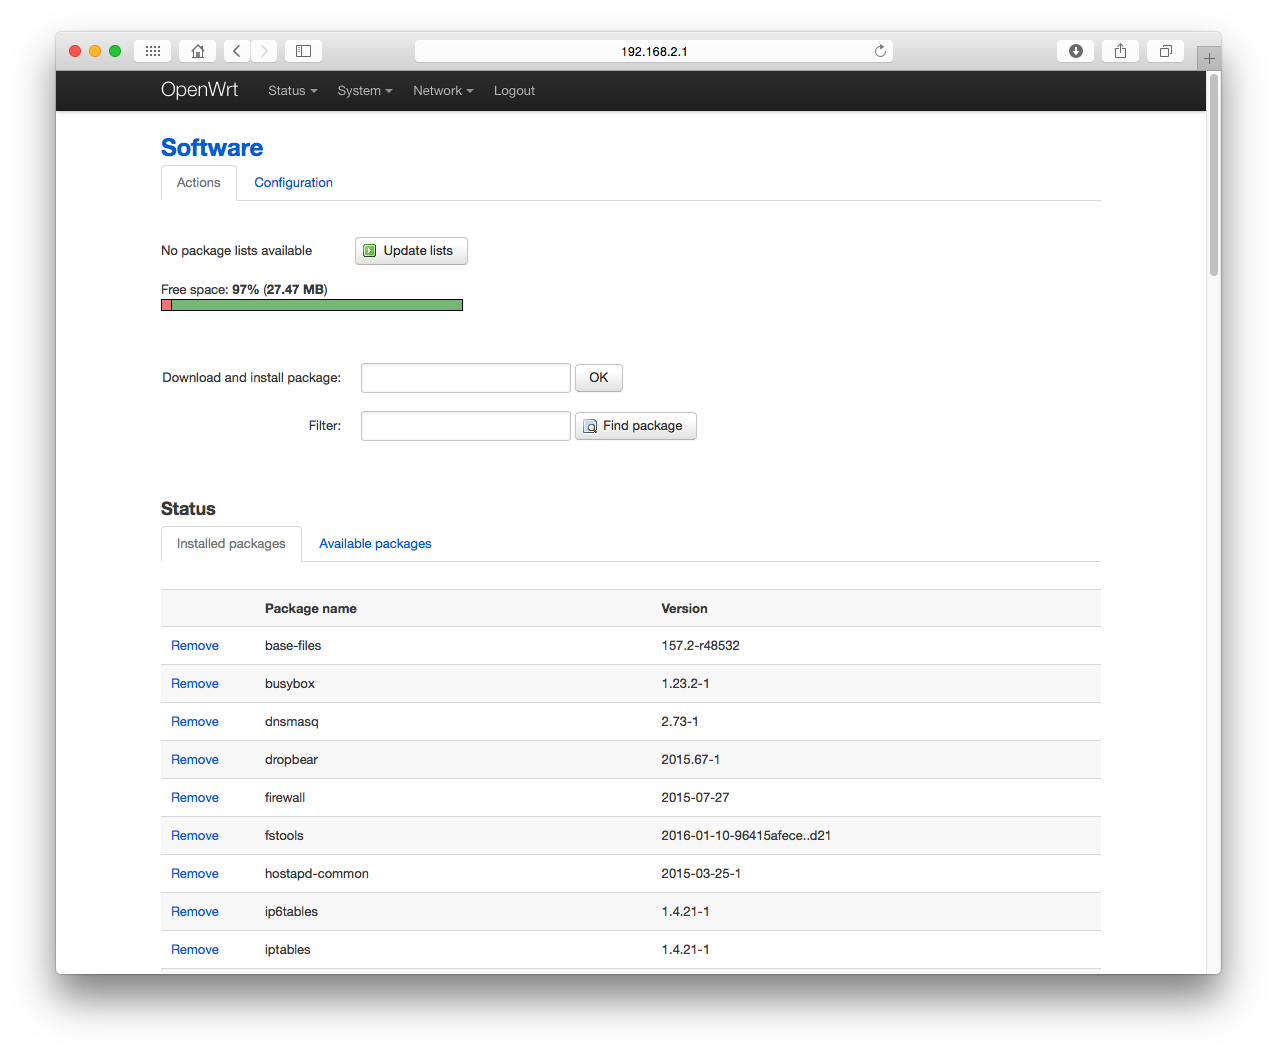Remove the ip6tables package

click(195, 912)
